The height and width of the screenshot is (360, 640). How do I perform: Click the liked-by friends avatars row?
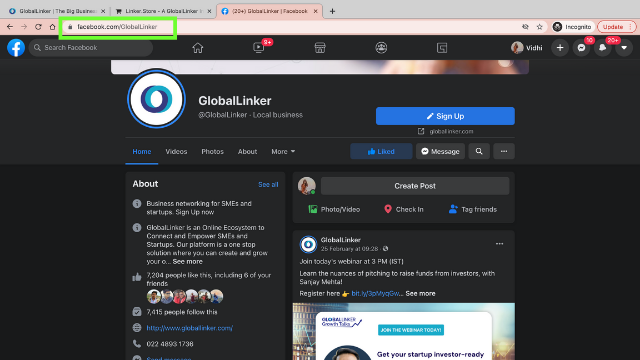click(x=185, y=296)
